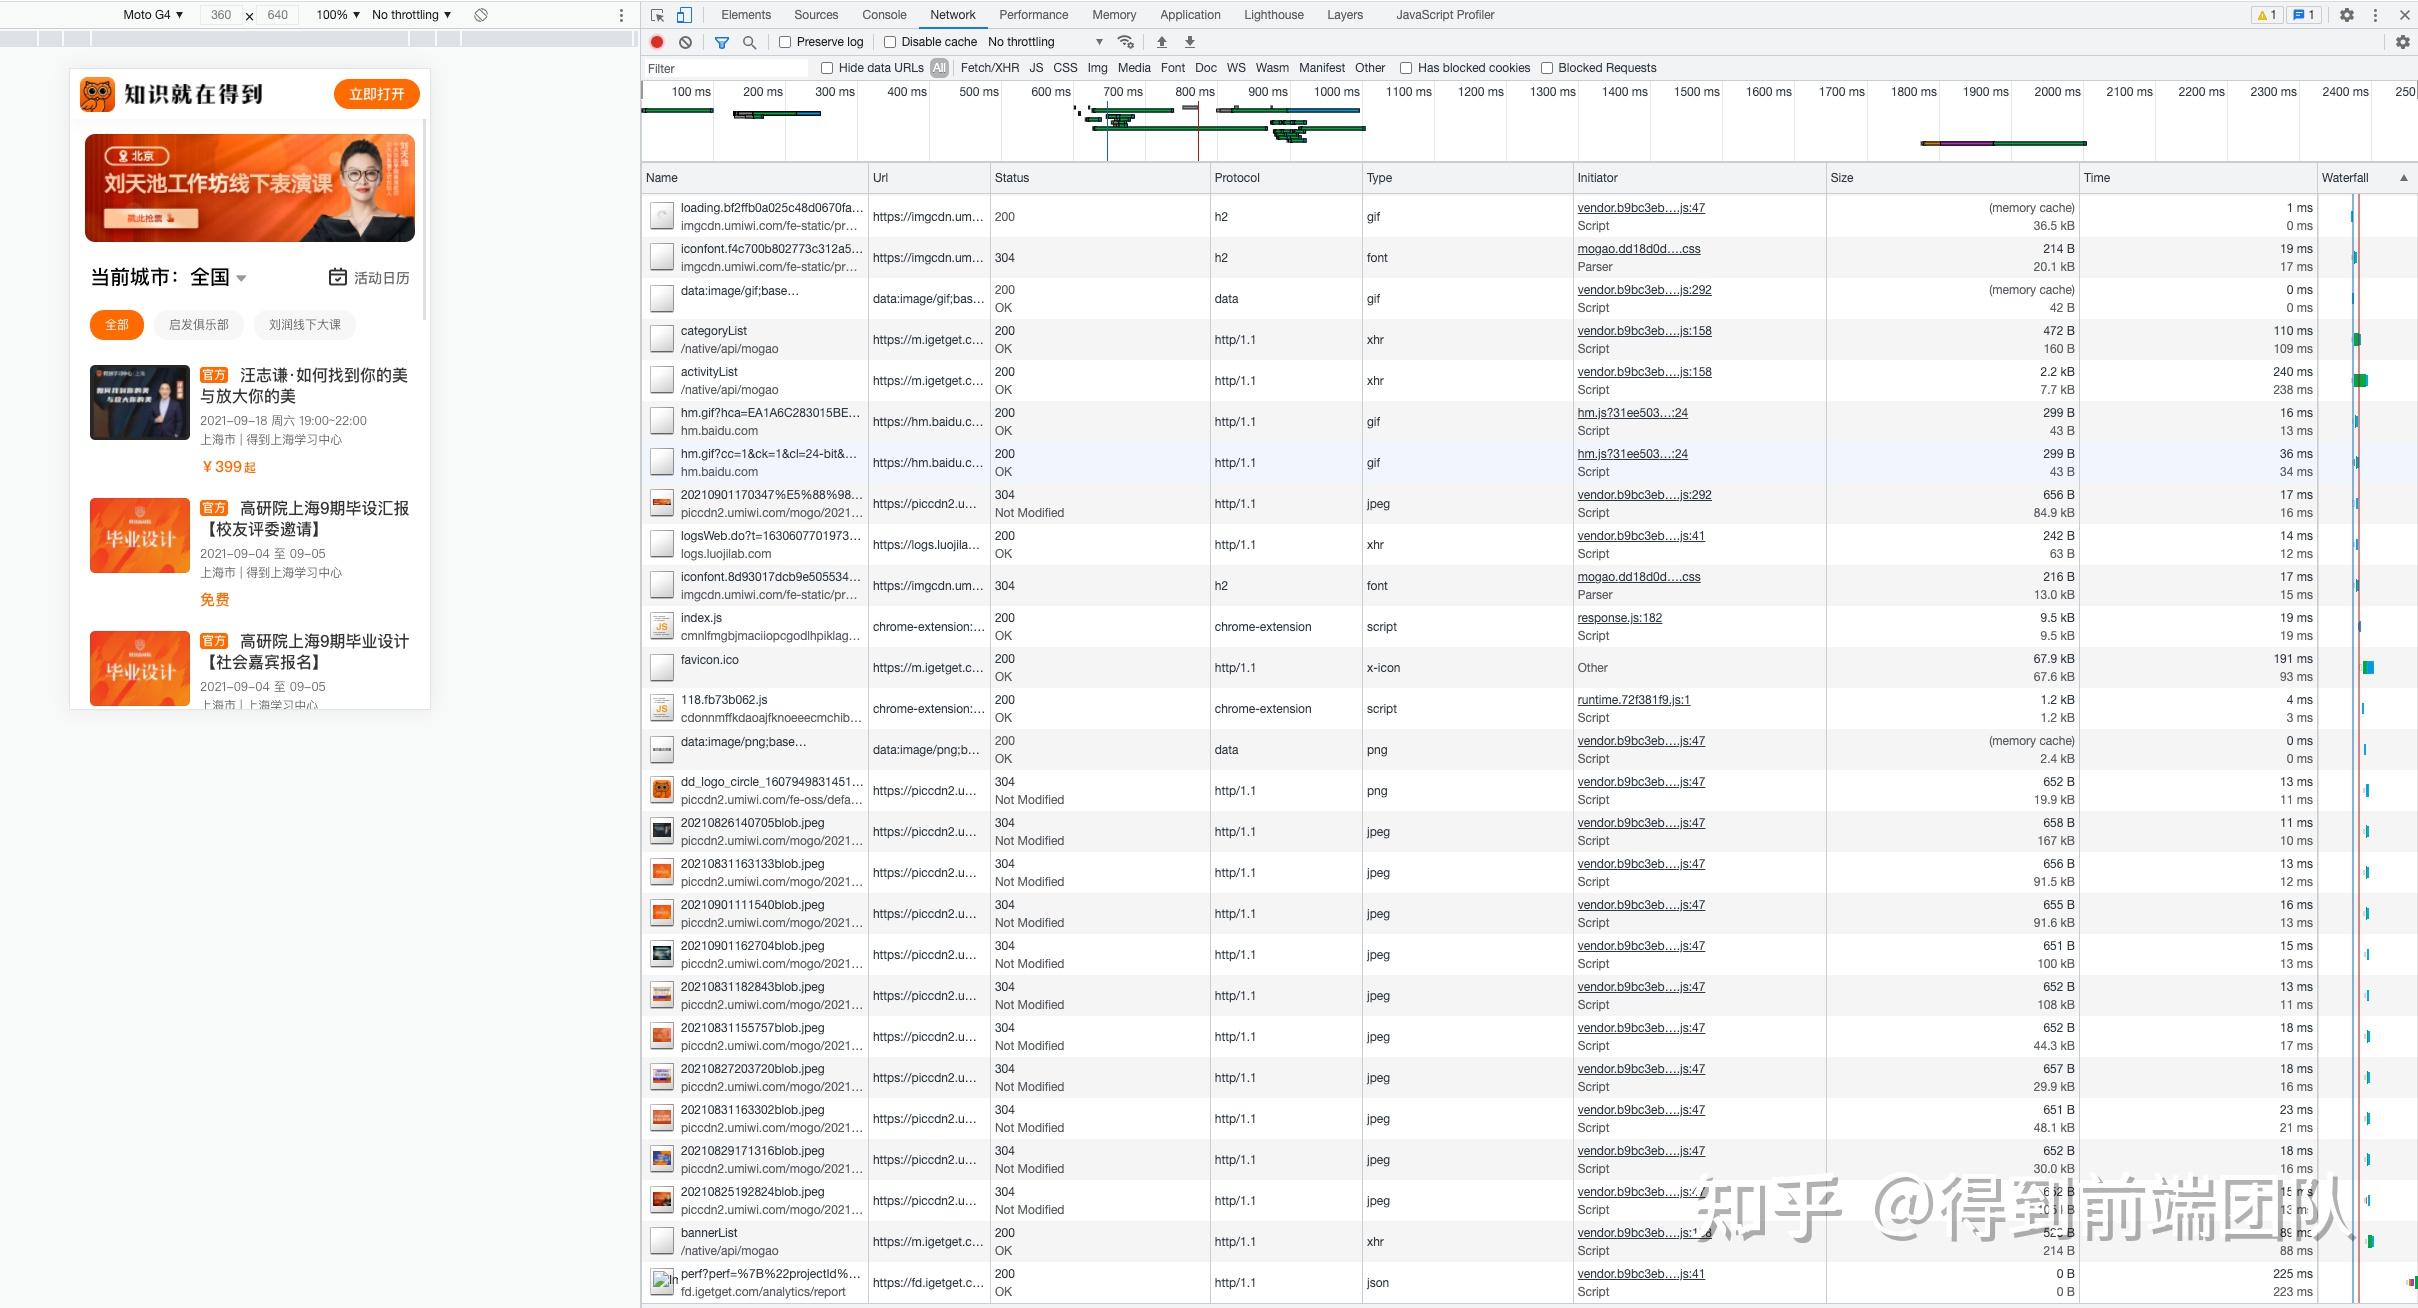This screenshot has height=1308, width=2418.
Task: Open the Lighthouse panel
Action: pyautogui.click(x=1272, y=15)
